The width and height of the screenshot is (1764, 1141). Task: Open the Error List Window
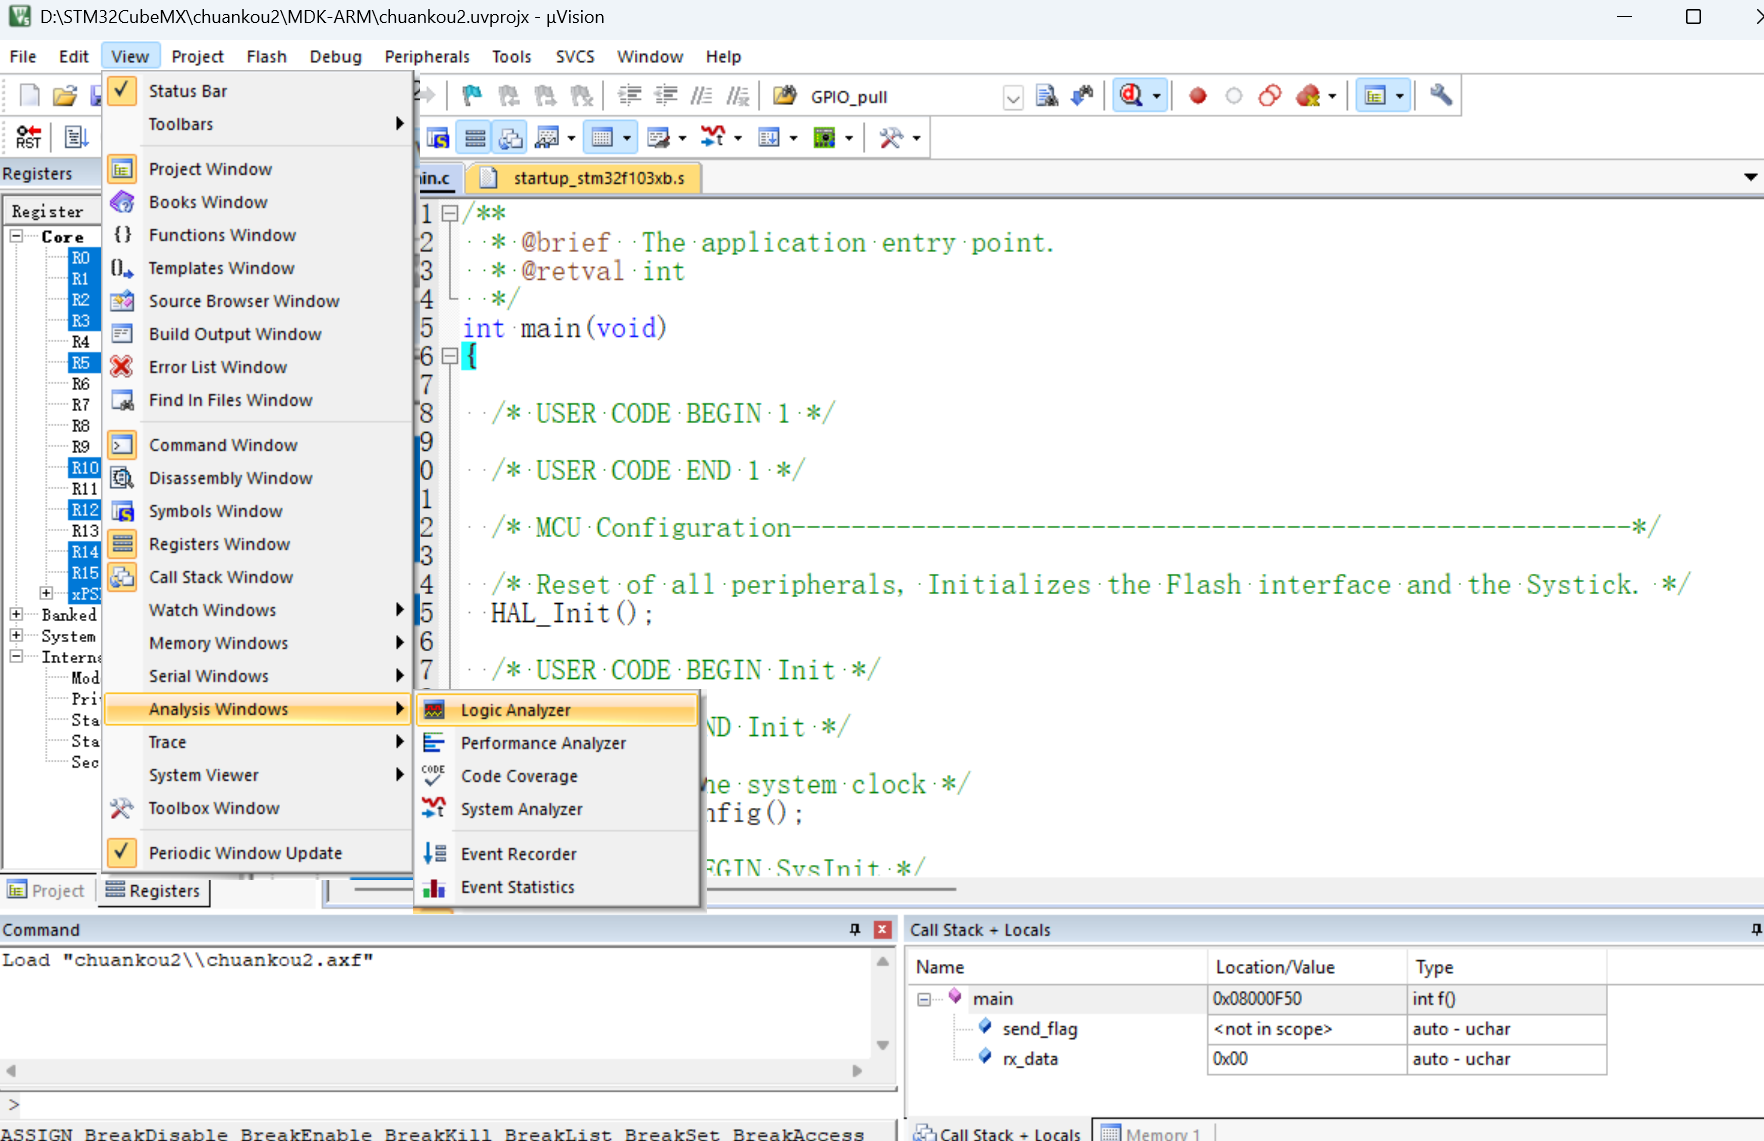point(258,367)
